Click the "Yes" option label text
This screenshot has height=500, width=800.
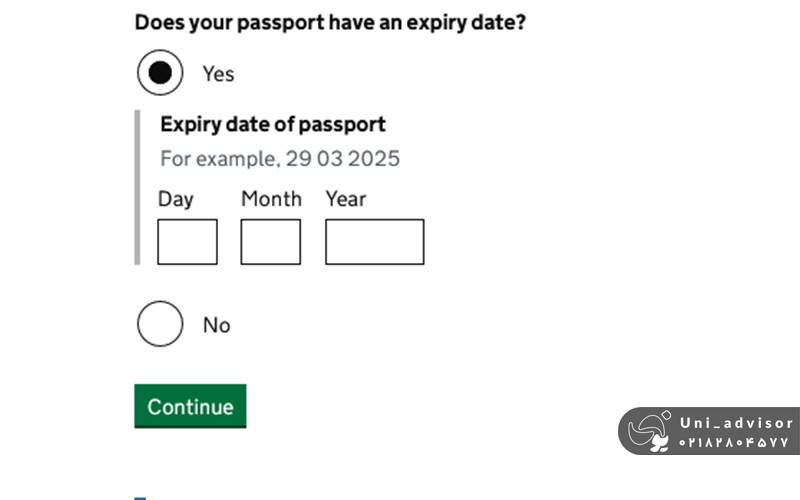[218, 74]
